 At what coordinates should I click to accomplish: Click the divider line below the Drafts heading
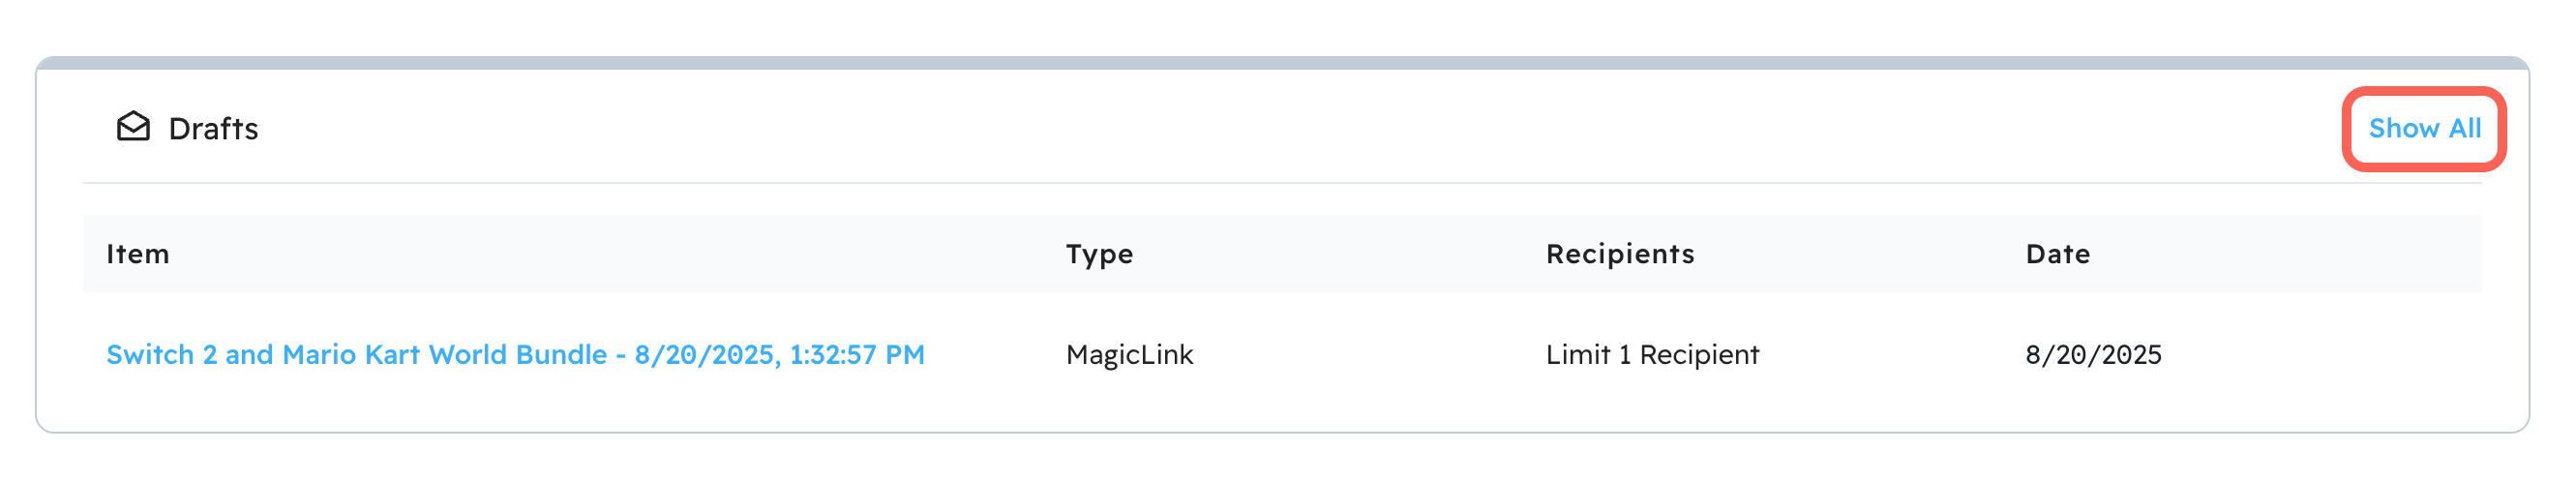(1280, 183)
